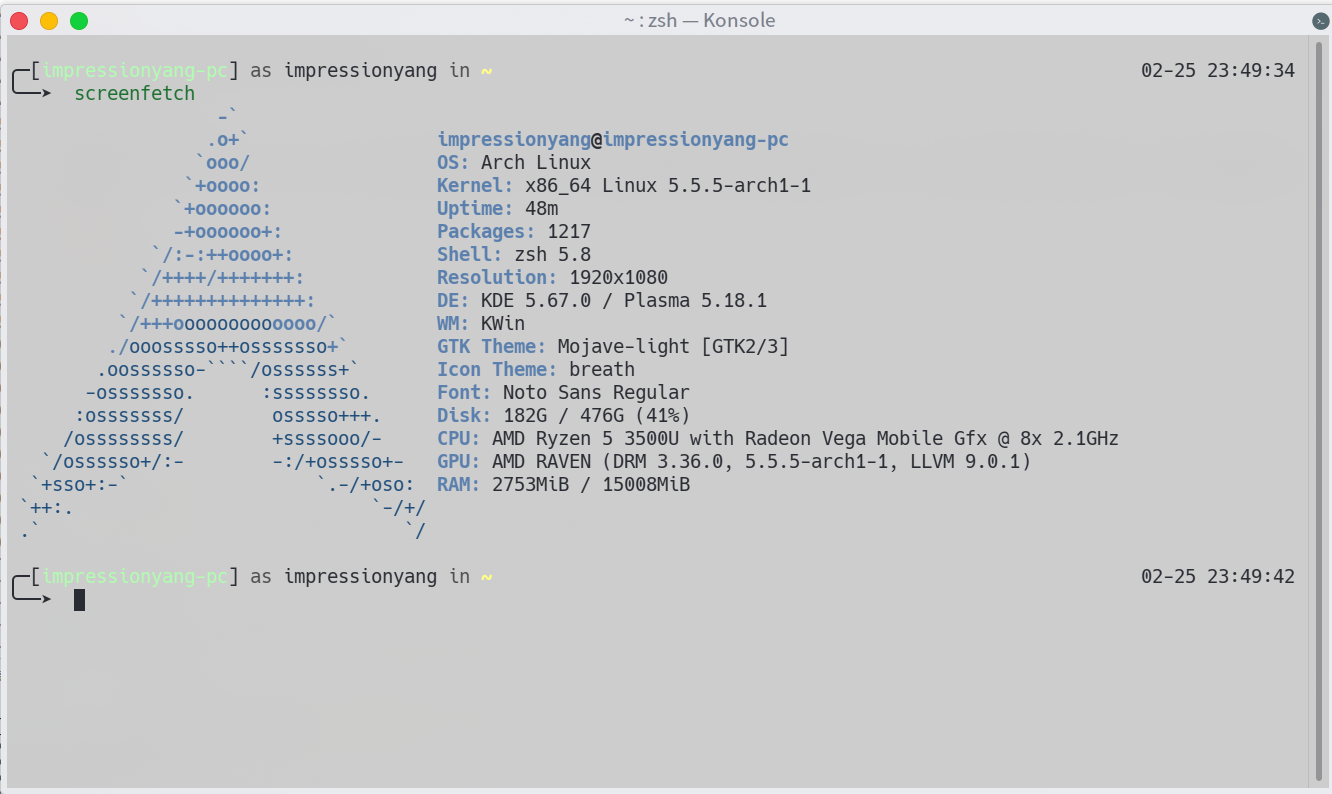Click the 'Packages: 1217' line

pyautogui.click(x=514, y=232)
